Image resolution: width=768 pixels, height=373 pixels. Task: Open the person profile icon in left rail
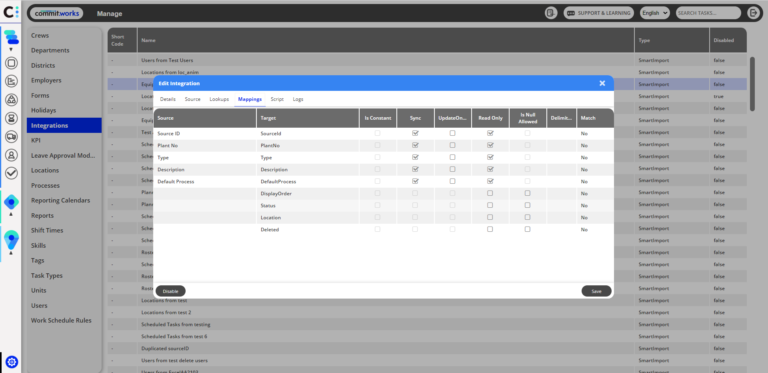[x=11, y=155]
